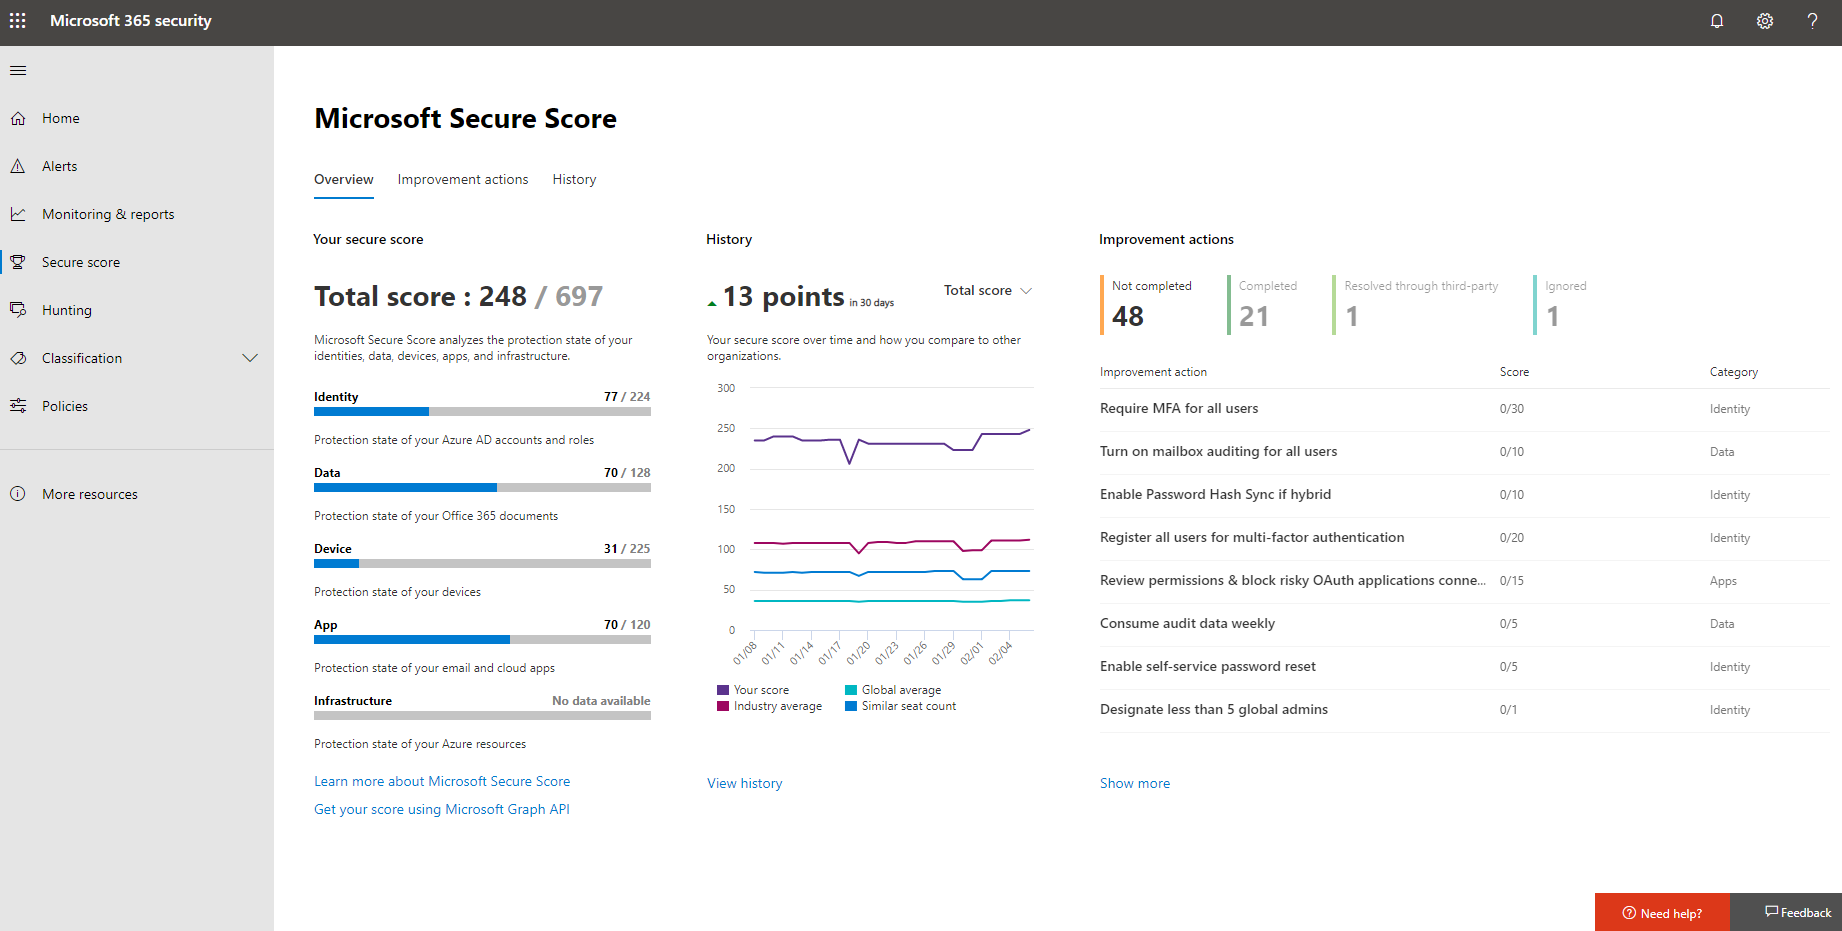Image resolution: width=1842 pixels, height=931 pixels.
Task: Collapse the navigation pane with hamburger menu
Action: (x=17, y=70)
